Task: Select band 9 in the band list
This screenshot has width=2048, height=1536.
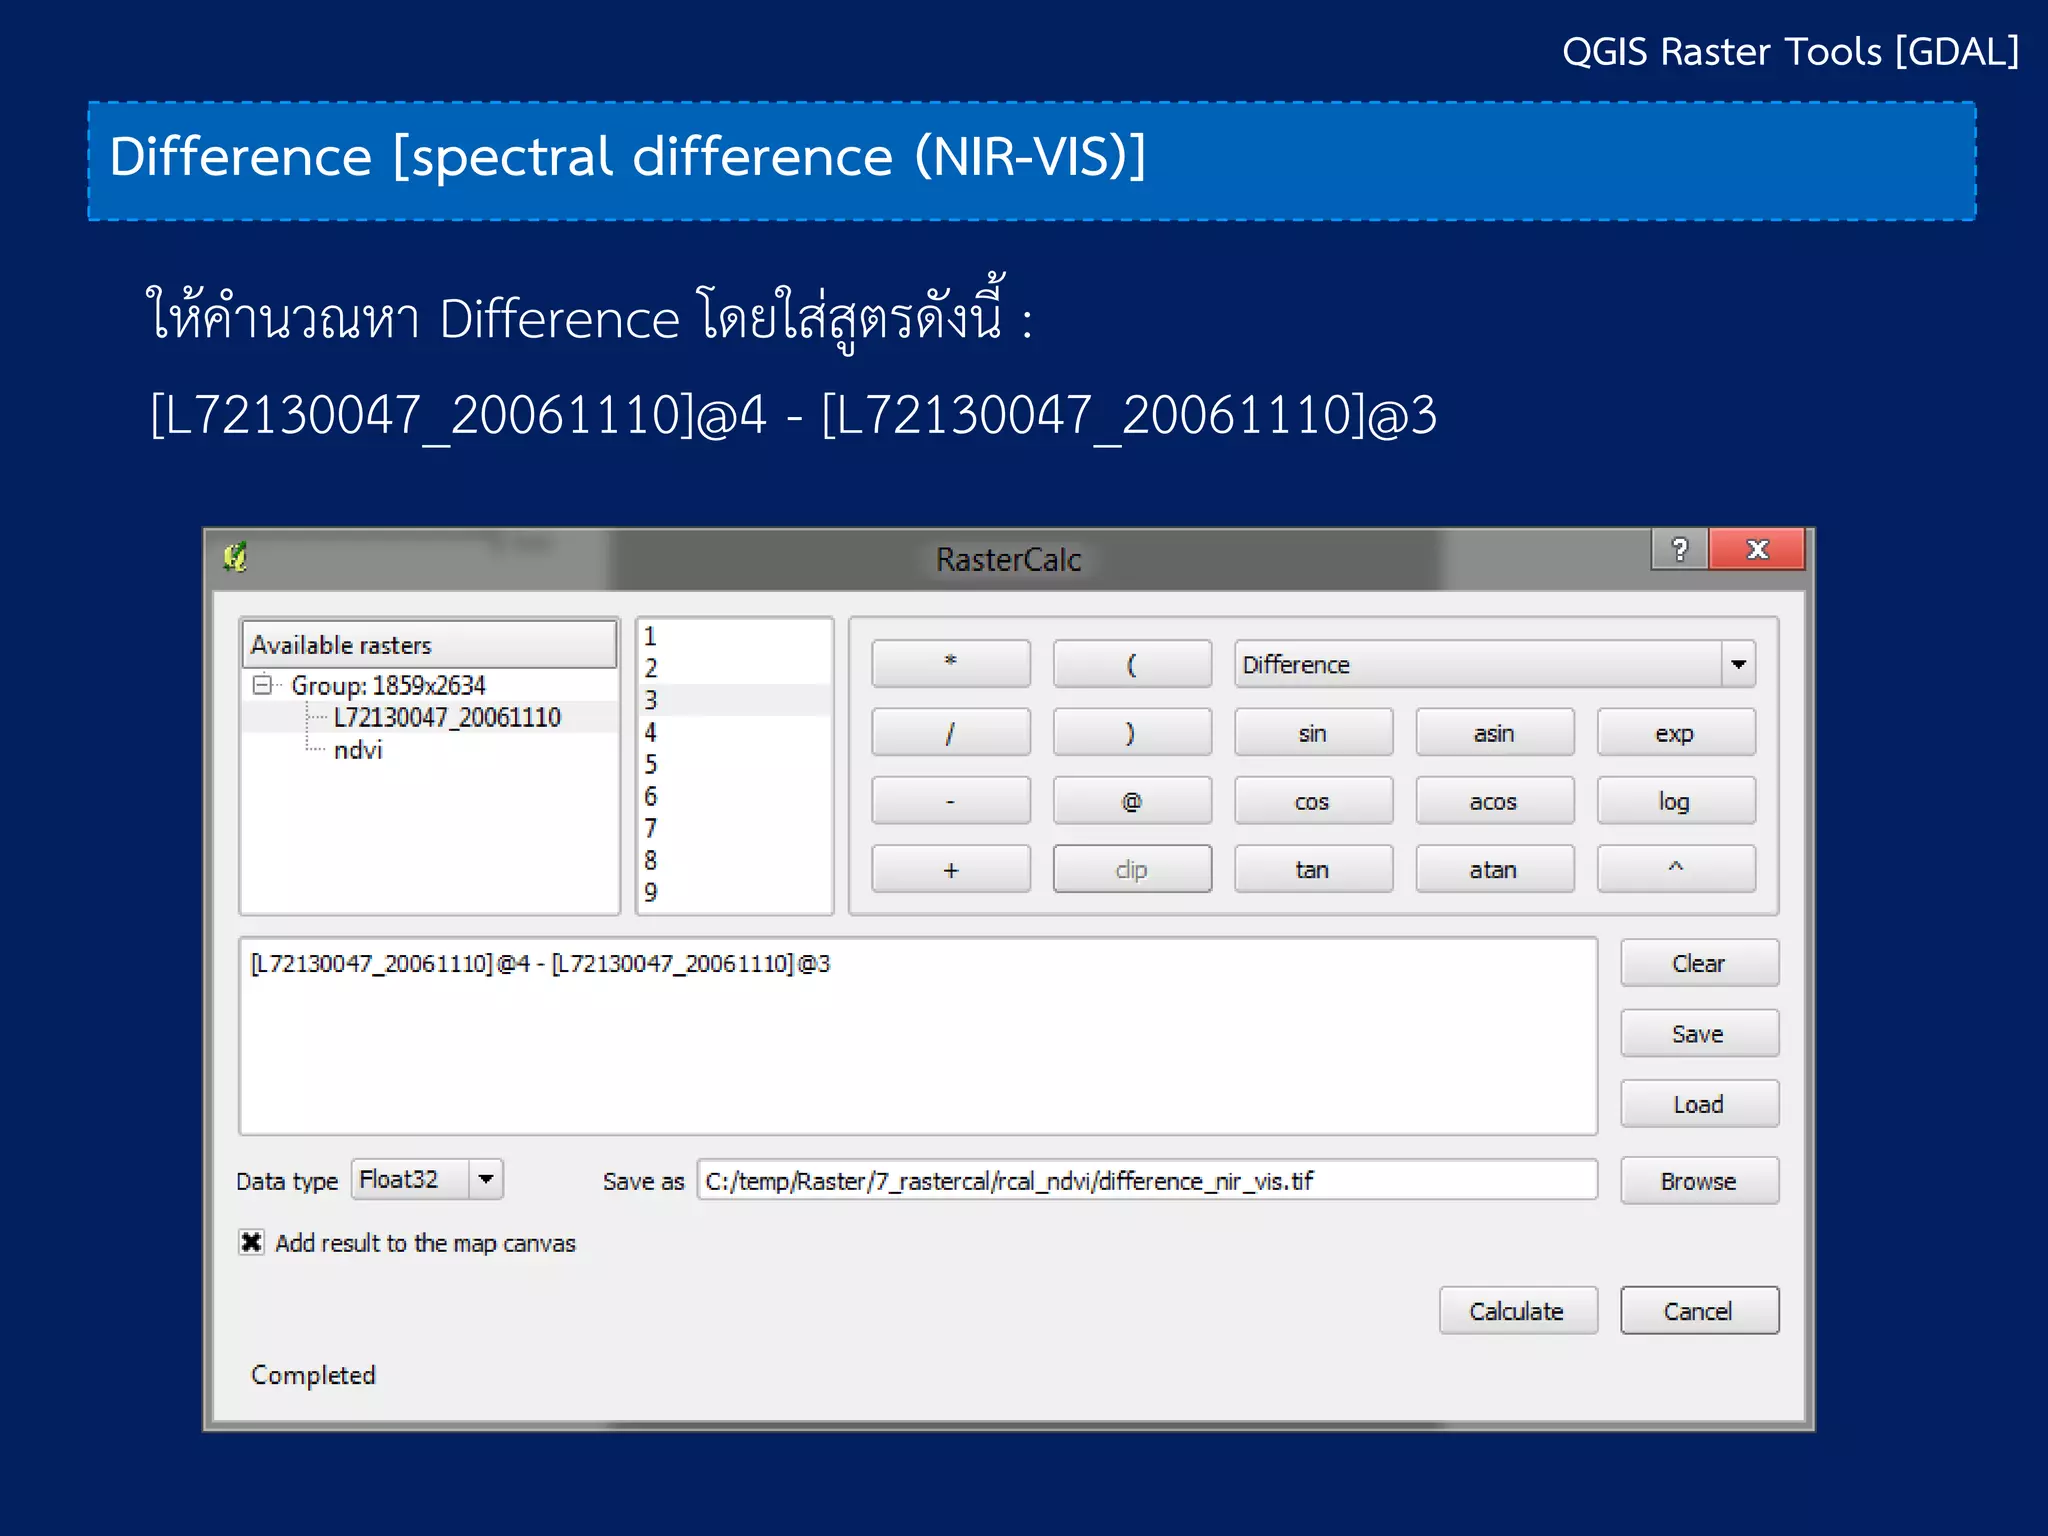Action: click(x=734, y=892)
